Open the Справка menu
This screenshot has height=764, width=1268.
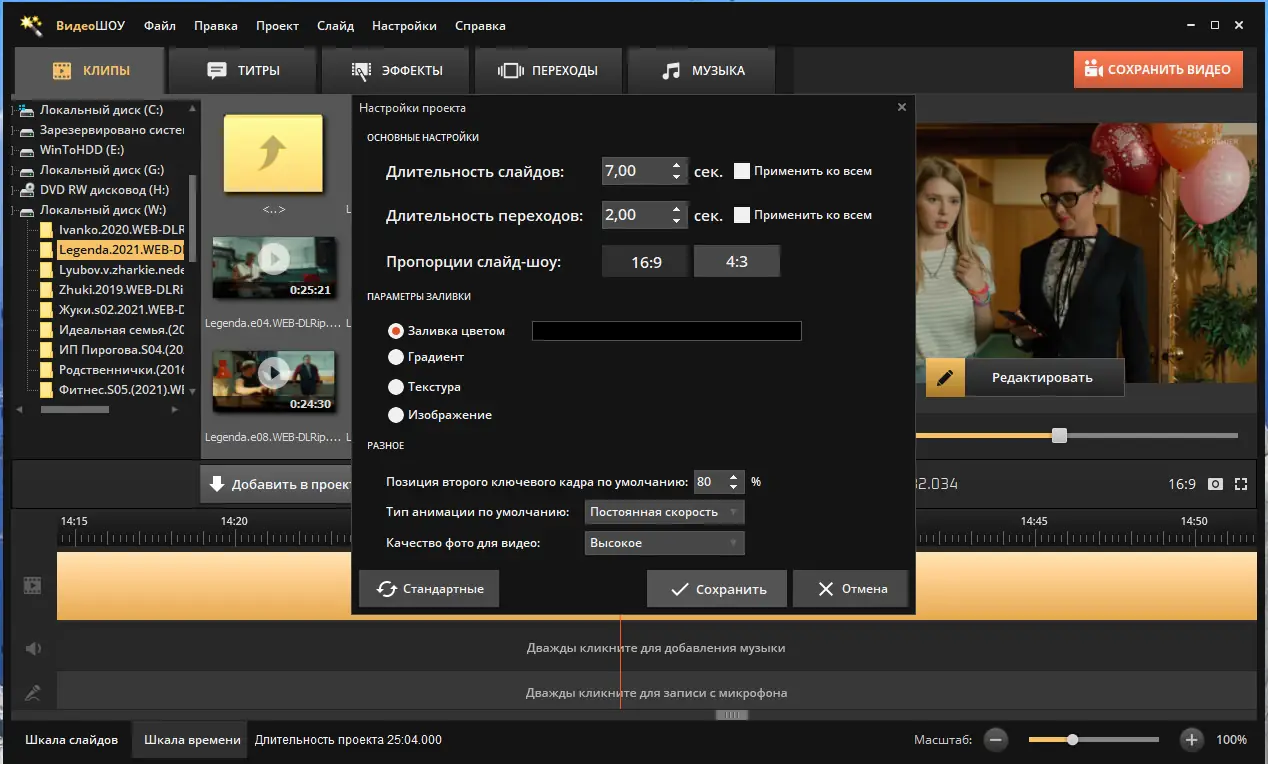(x=480, y=26)
